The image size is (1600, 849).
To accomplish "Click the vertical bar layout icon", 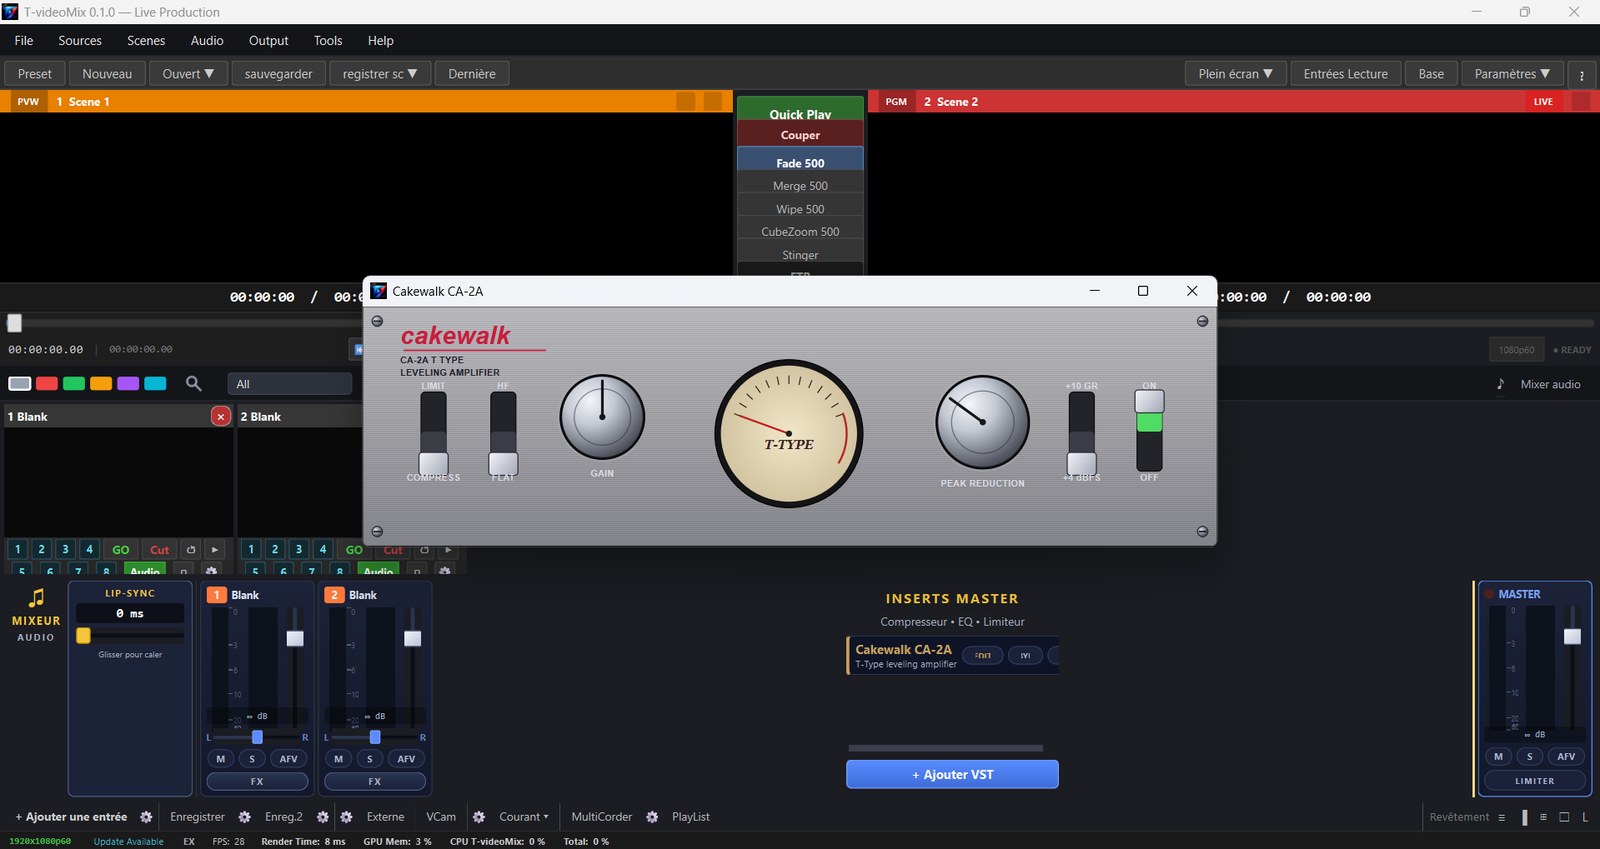I will (1524, 817).
